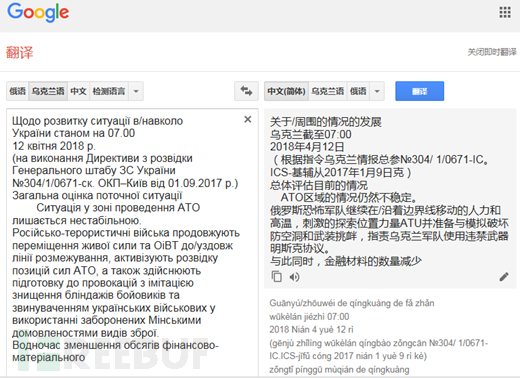Viewport: 520px width, 378px height.
Task: Click the red 翻译 page title
Action: 20,53
